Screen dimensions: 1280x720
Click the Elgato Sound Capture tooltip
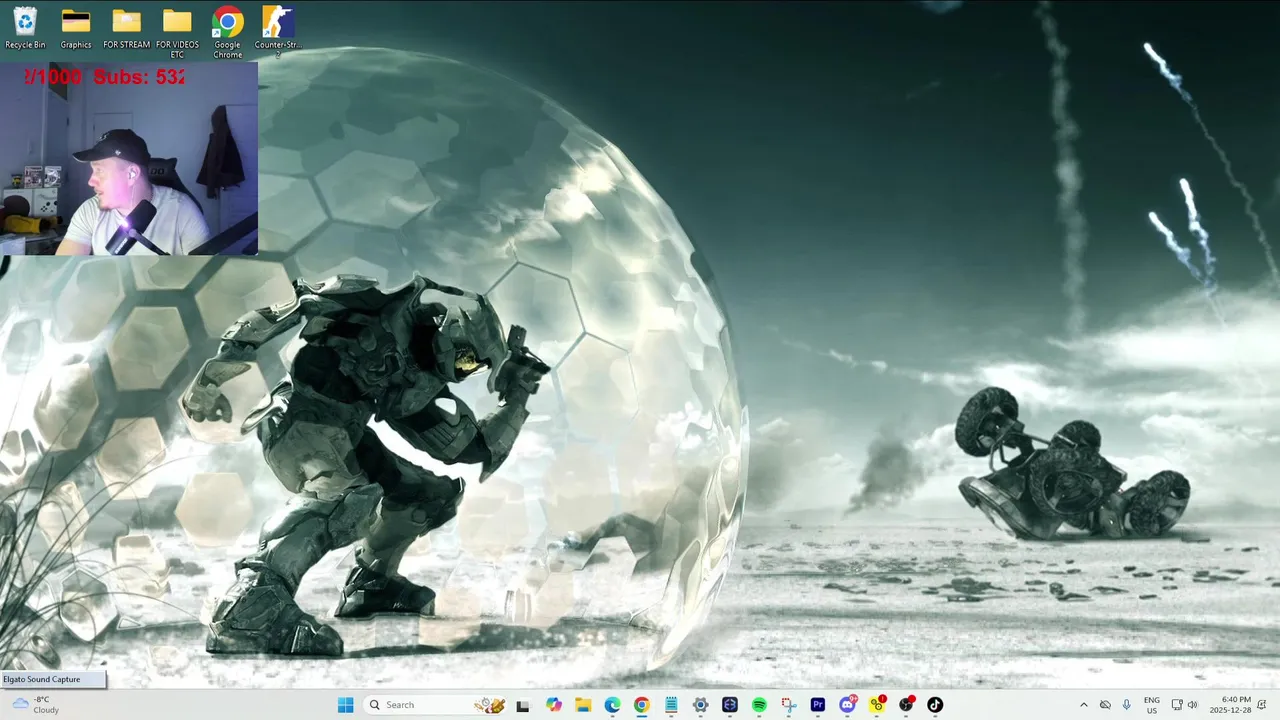point(53,680)
